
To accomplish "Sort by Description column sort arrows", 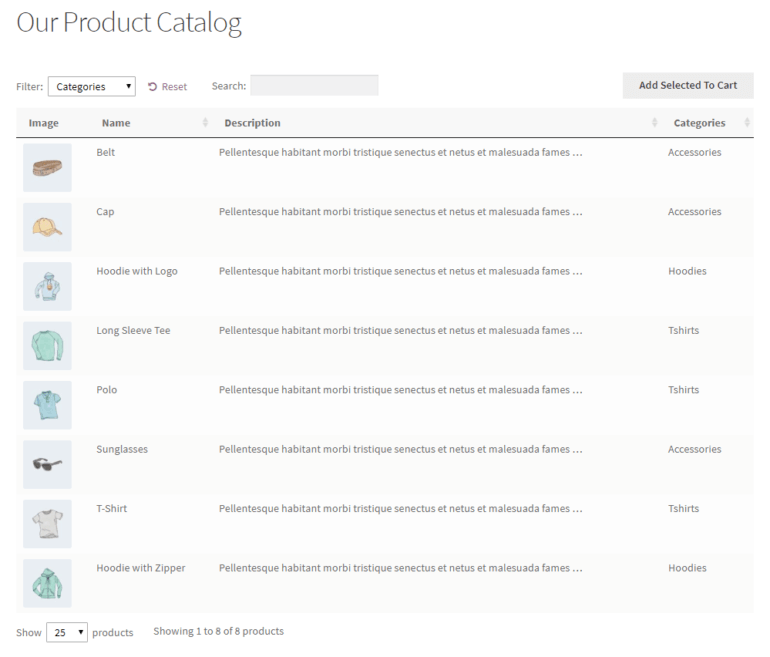I will 654,123.
